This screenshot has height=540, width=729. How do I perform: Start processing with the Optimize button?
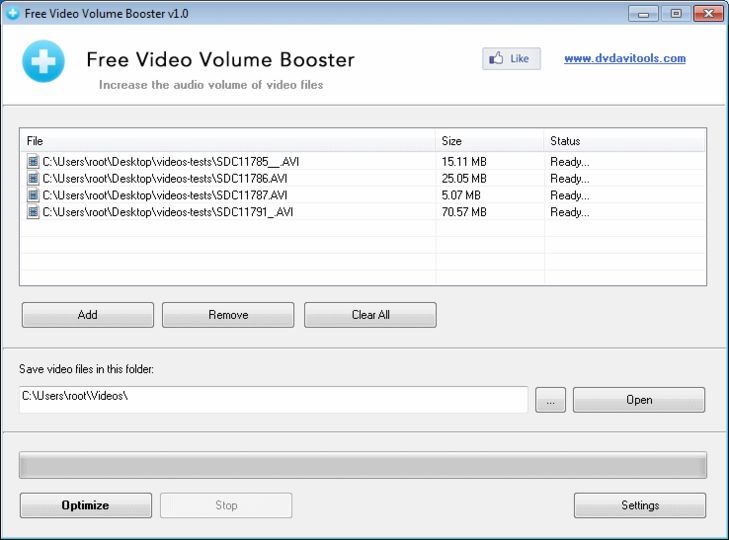point(86,505)
